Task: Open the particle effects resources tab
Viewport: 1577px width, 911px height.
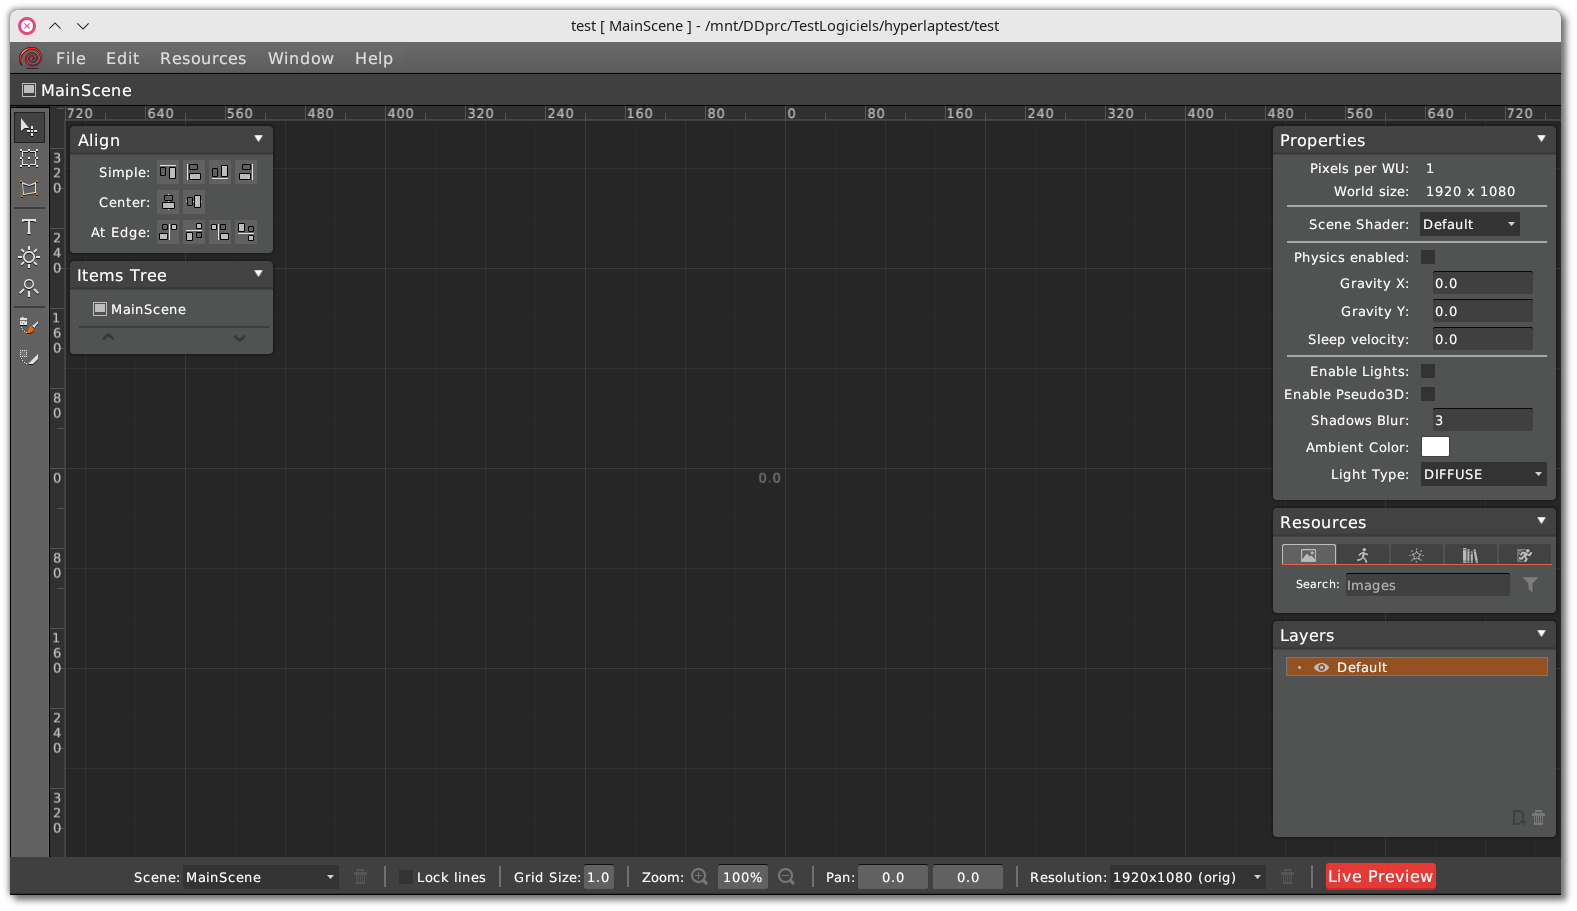Action: [x=1416, y=555]
